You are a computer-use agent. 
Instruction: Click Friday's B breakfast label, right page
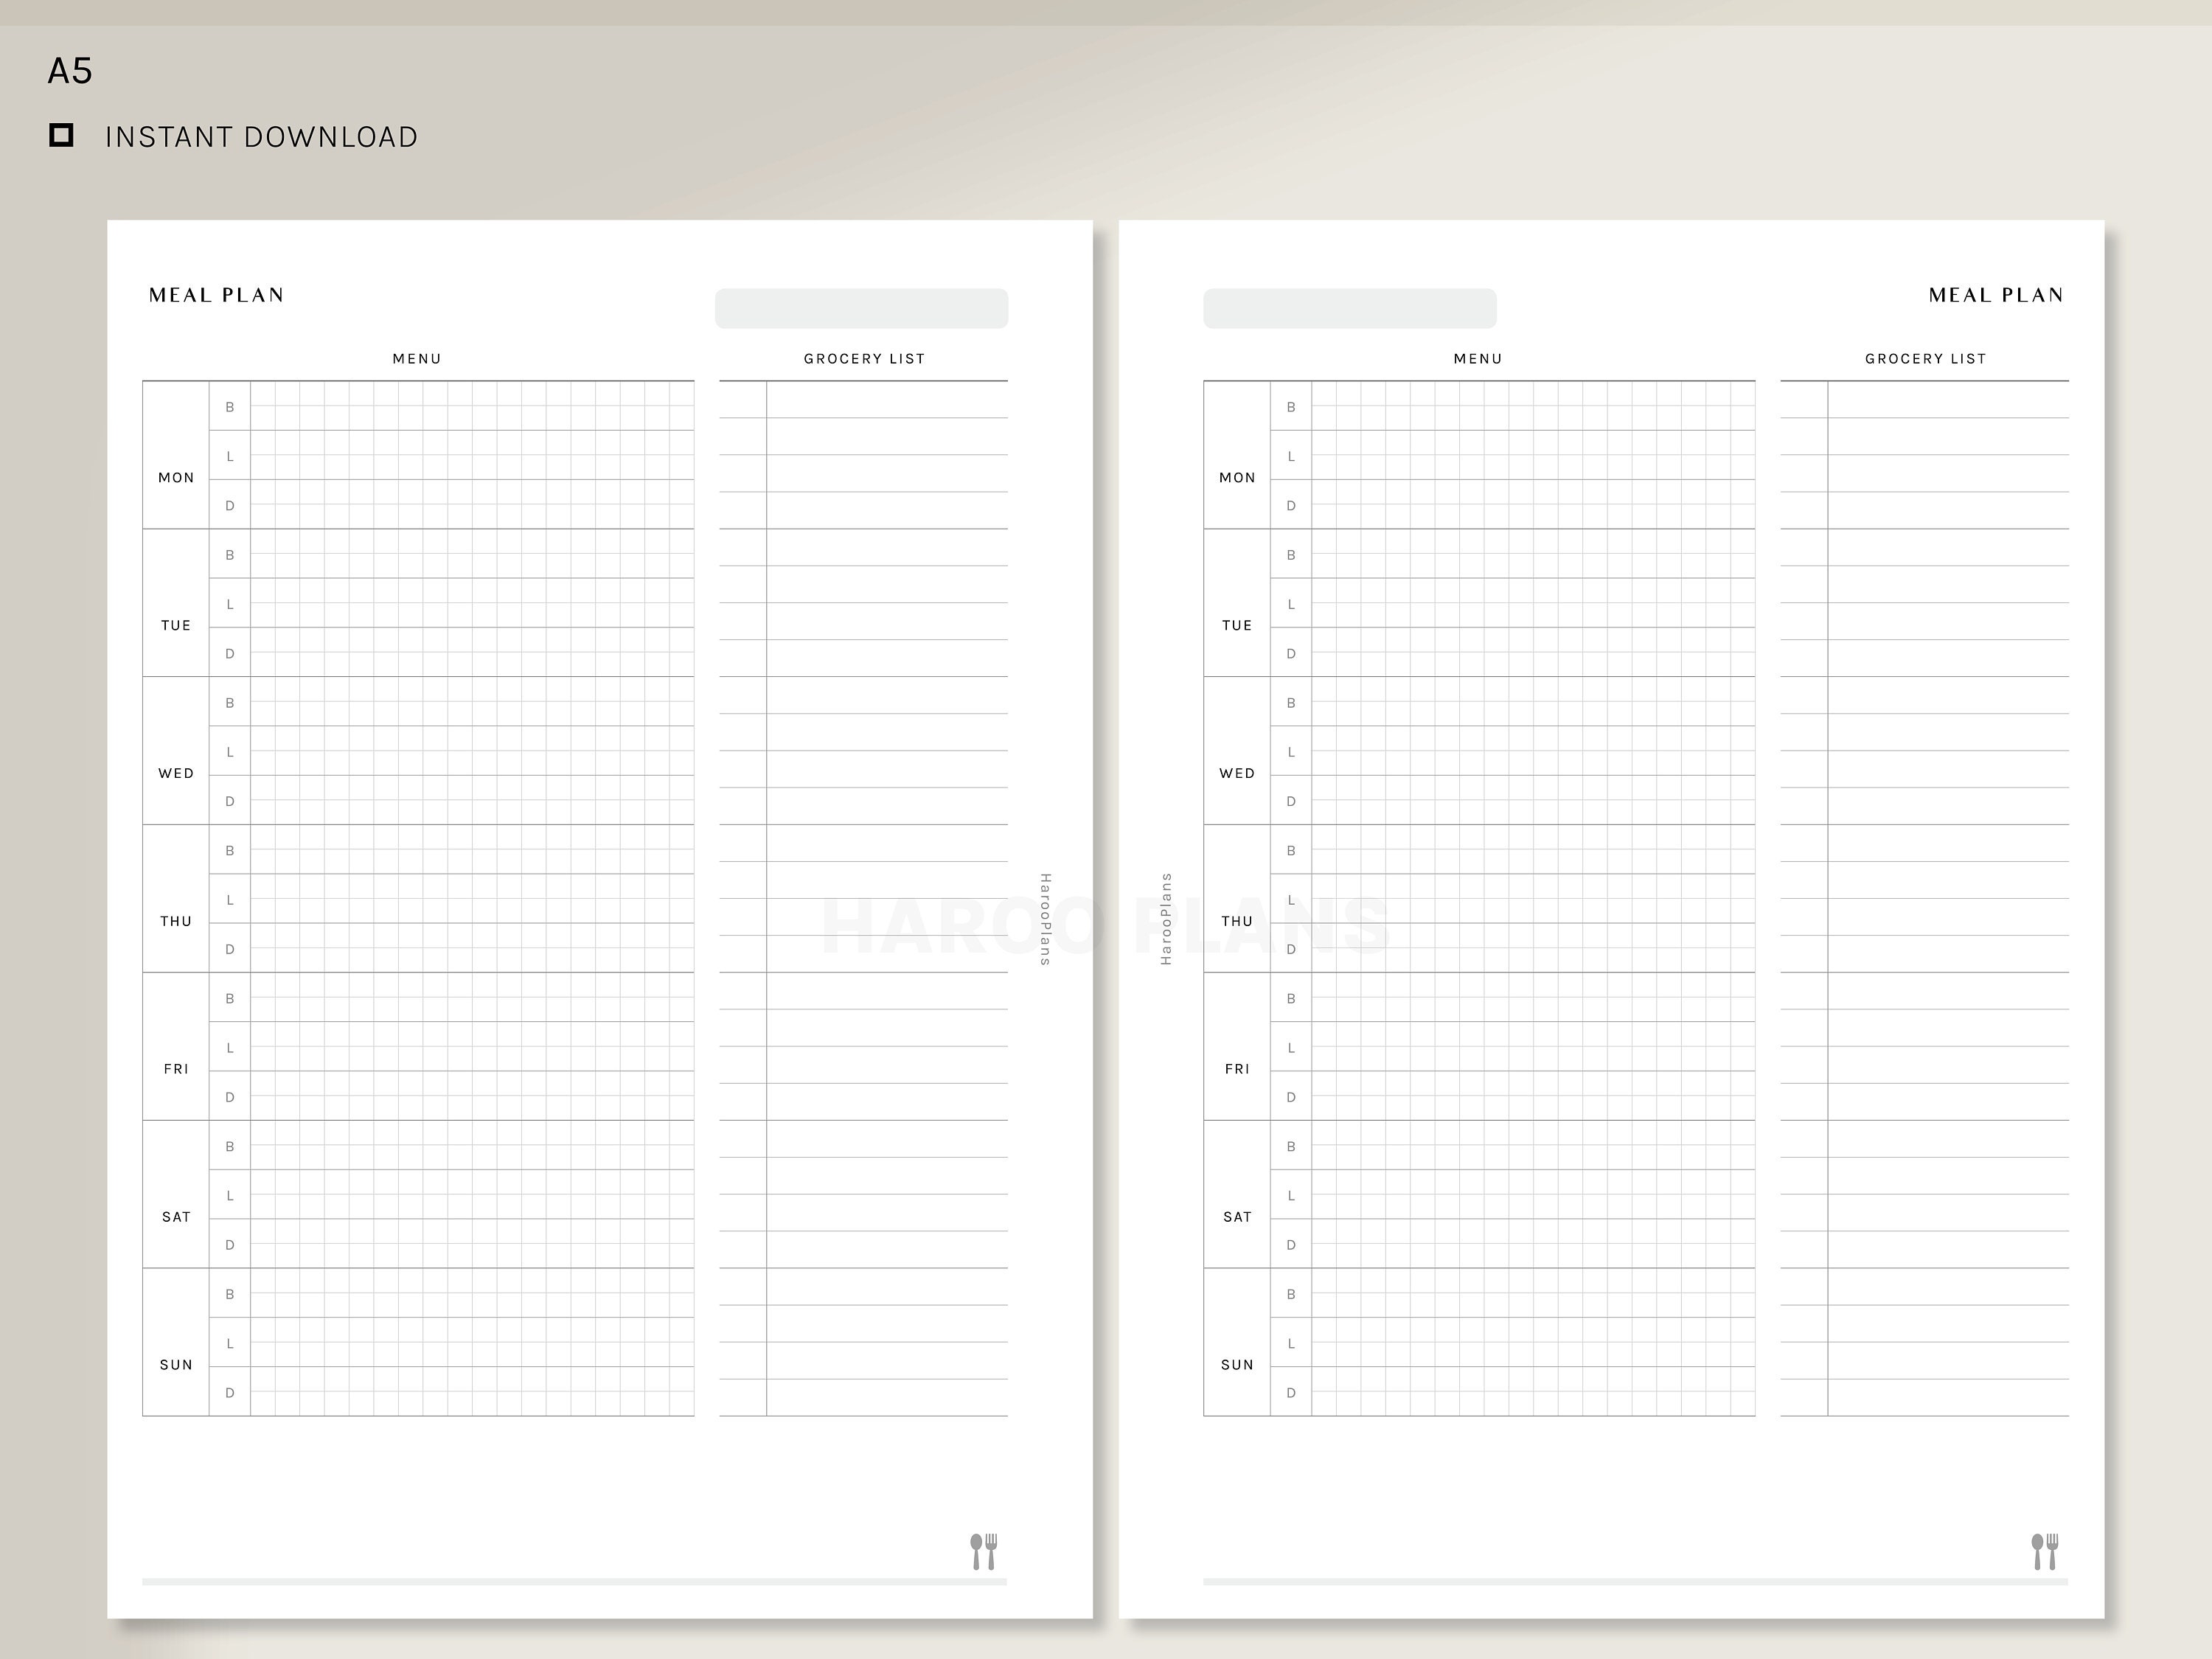coord(1291,999)
